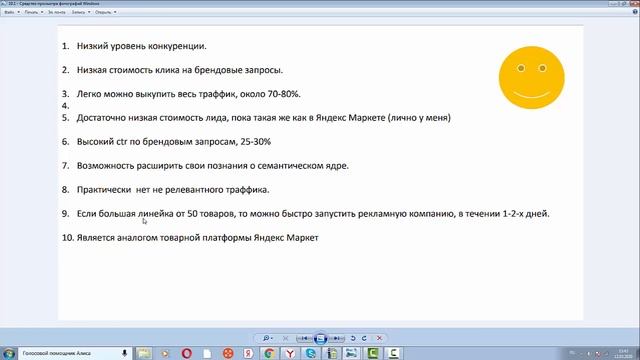
Task: Expand the Печать dropdown menu
Action: (x=33, y=12)
